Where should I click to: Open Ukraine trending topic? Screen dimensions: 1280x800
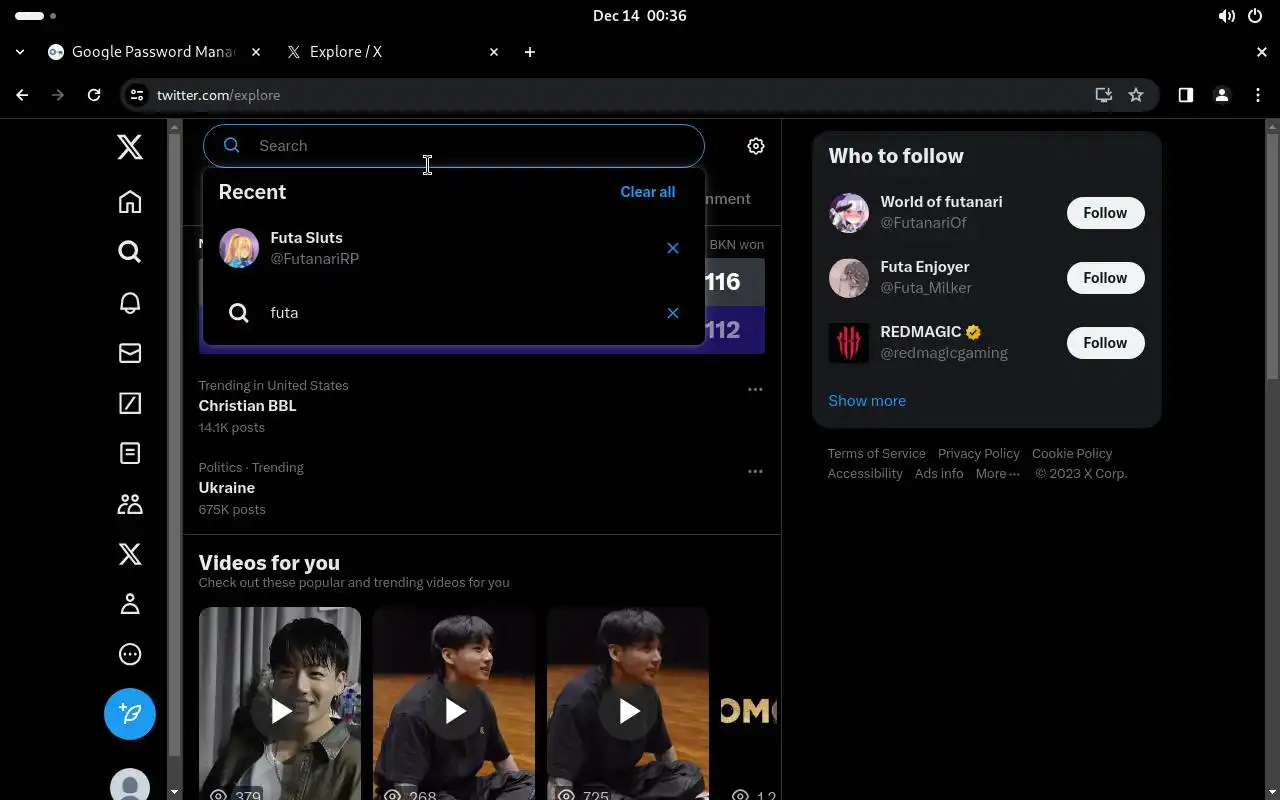[227, 488]
